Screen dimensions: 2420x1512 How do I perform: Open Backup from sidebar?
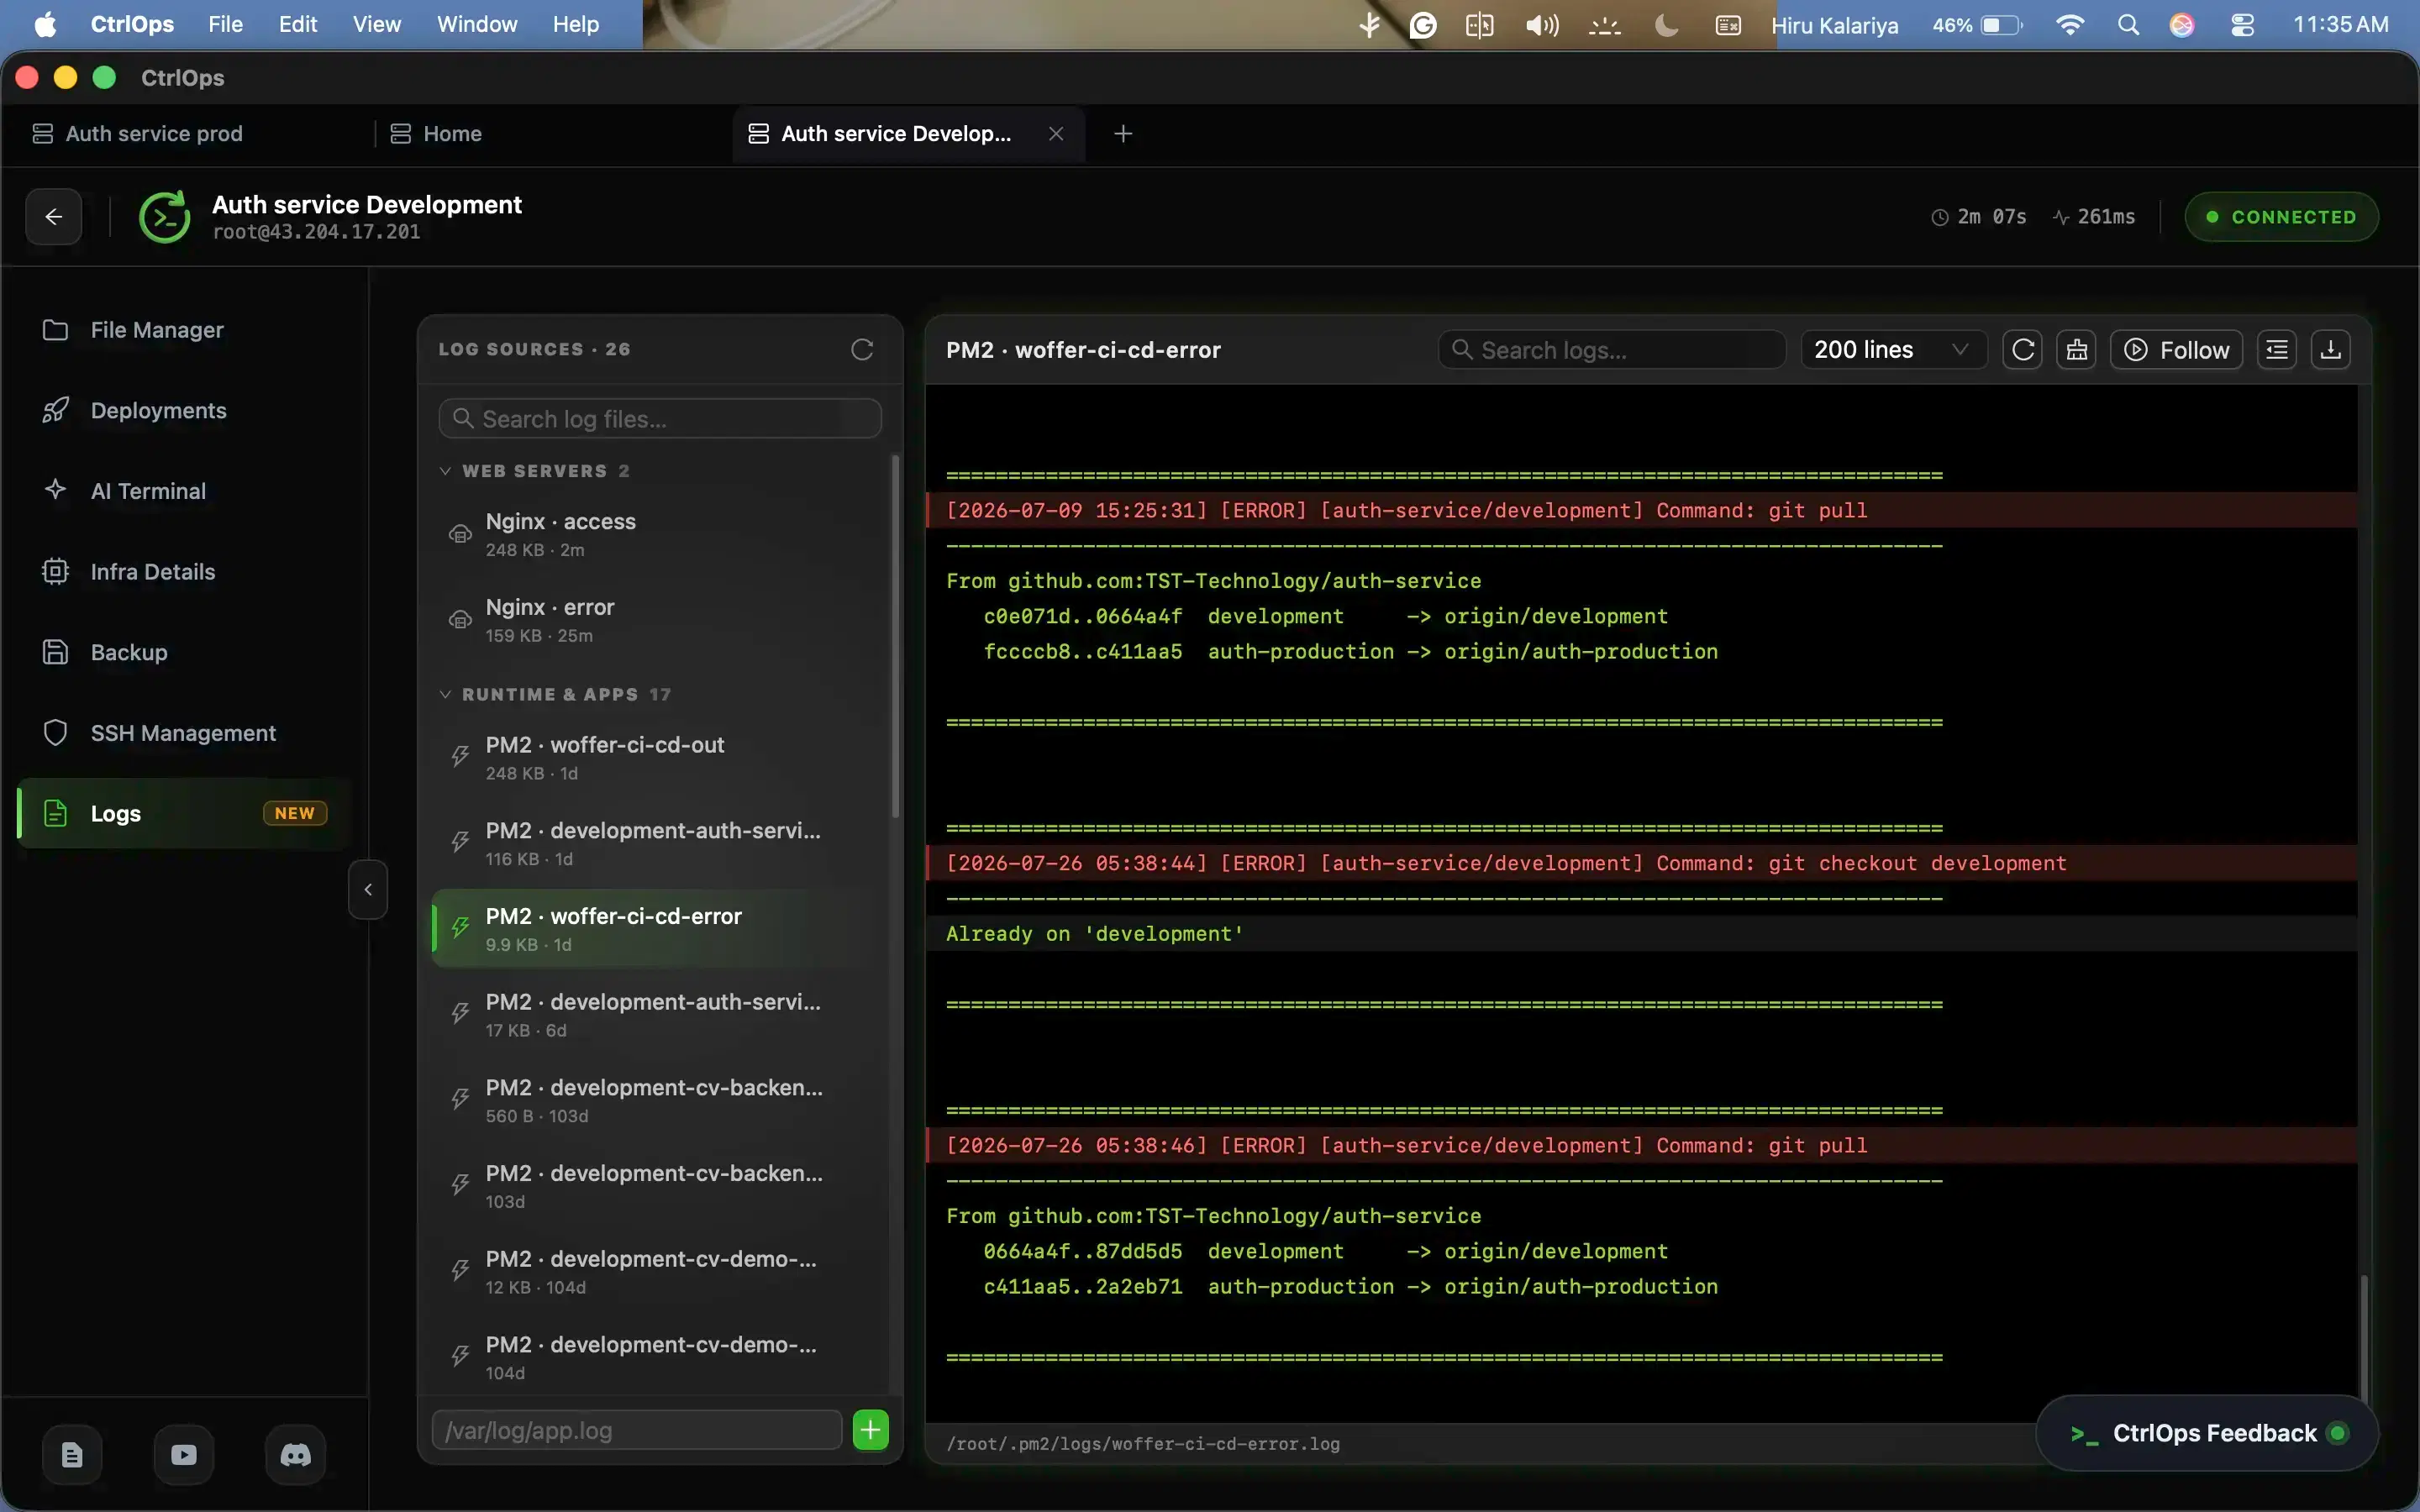point(184,652)
